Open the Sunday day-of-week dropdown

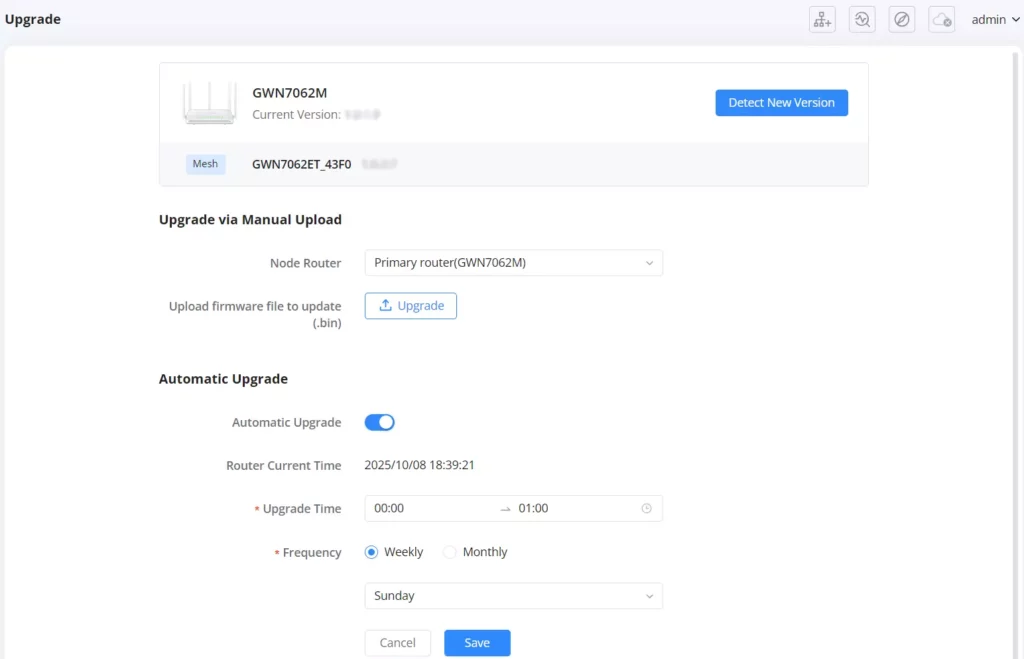(x=514, y=596)
